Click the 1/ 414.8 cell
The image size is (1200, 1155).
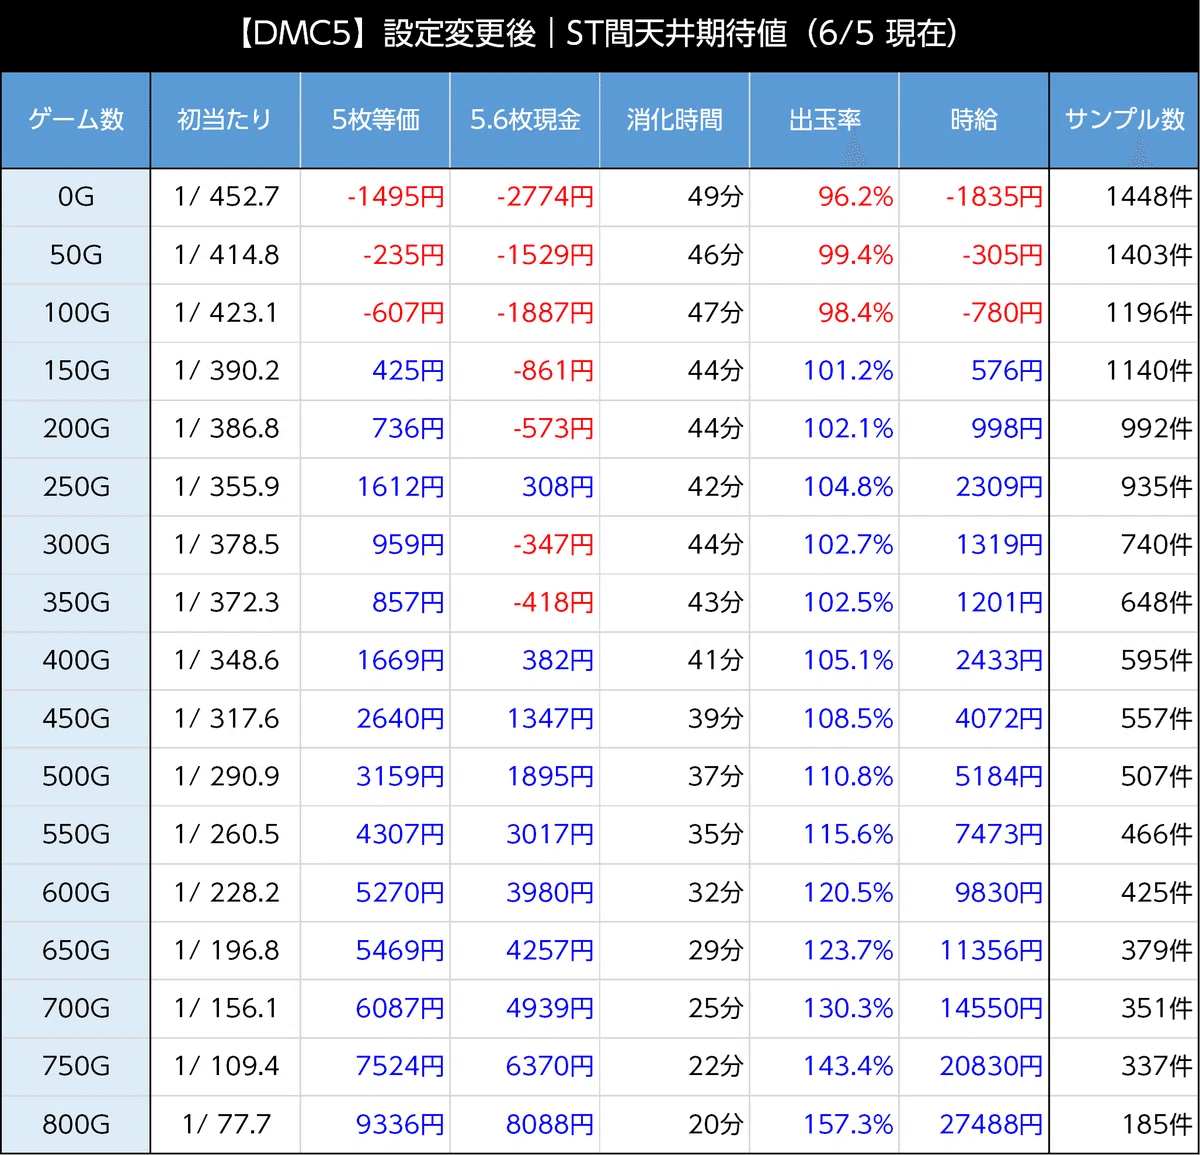pyautogui.click(x=226, y=255)
